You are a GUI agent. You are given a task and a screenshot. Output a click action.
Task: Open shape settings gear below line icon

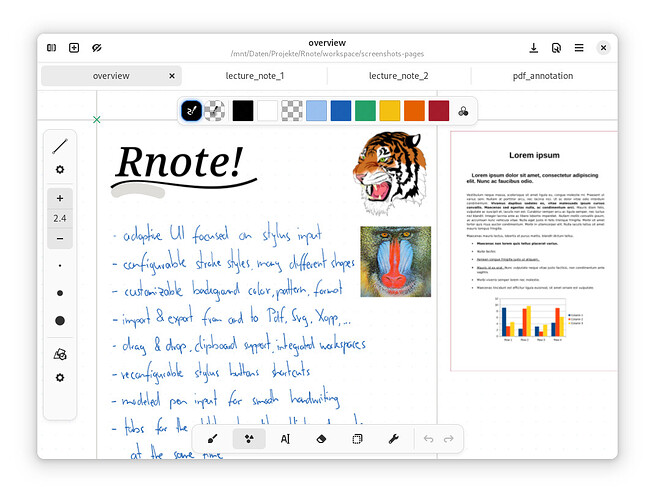(x=60, y=170)
